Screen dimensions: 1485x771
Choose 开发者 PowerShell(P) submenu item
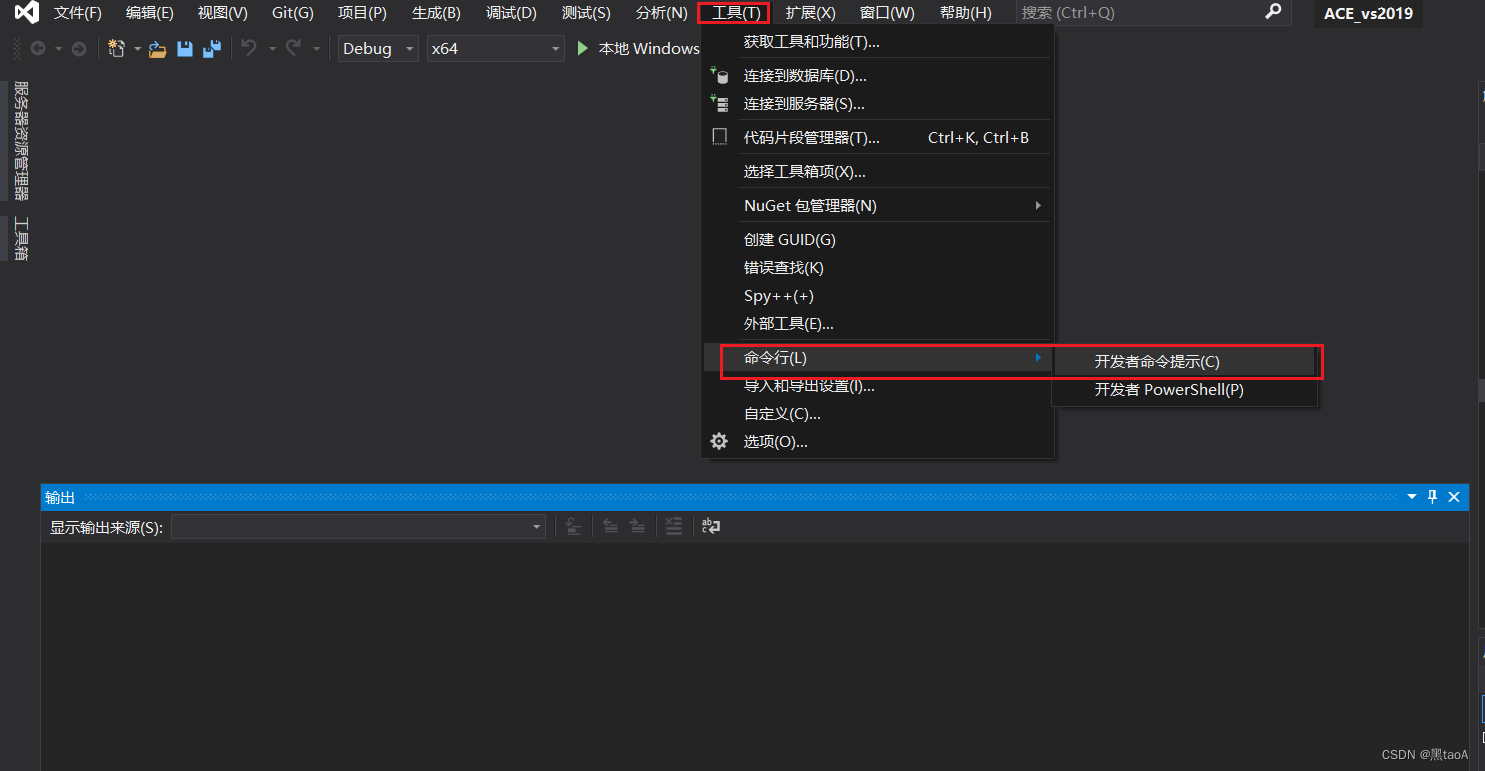tap(1184, 390)
